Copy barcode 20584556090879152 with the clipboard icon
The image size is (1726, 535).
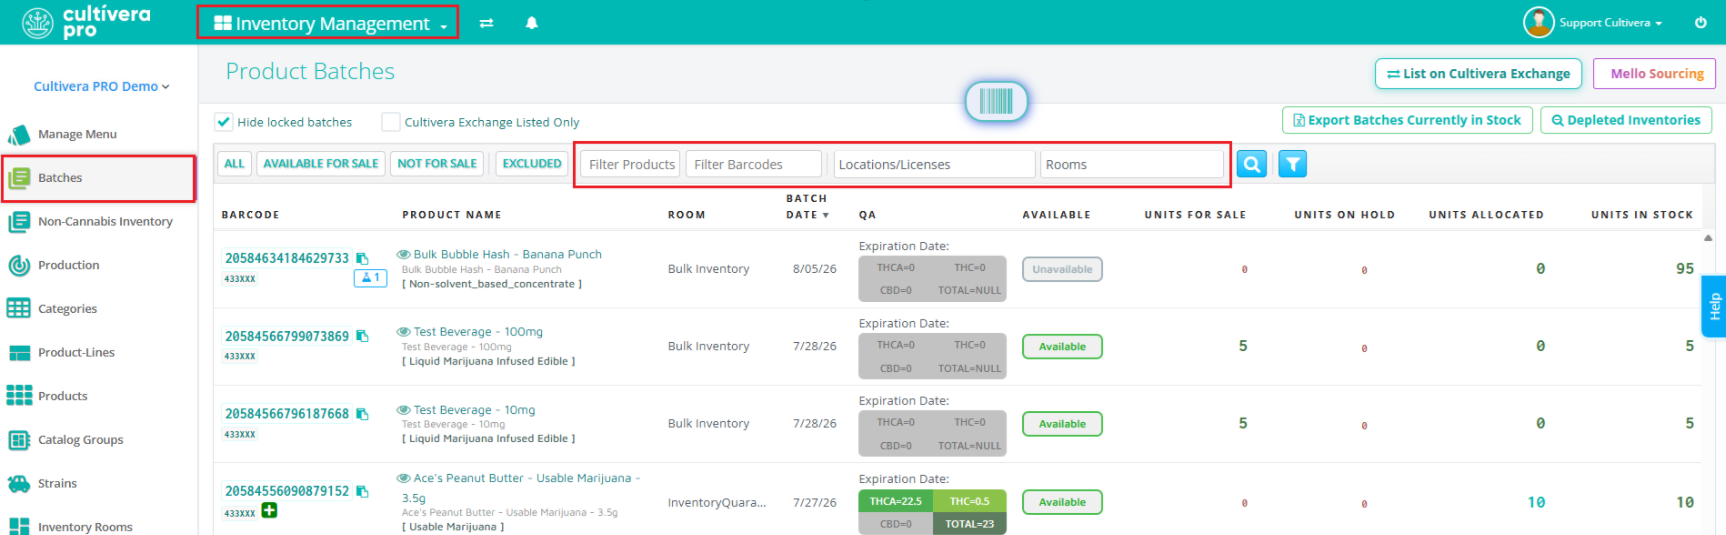362,491
